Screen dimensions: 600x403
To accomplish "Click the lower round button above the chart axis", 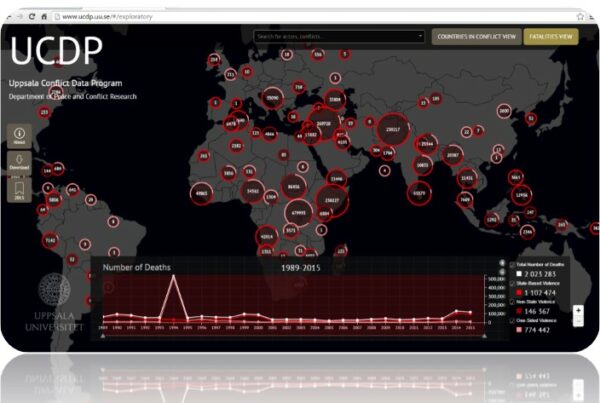I will coord(502,272).
